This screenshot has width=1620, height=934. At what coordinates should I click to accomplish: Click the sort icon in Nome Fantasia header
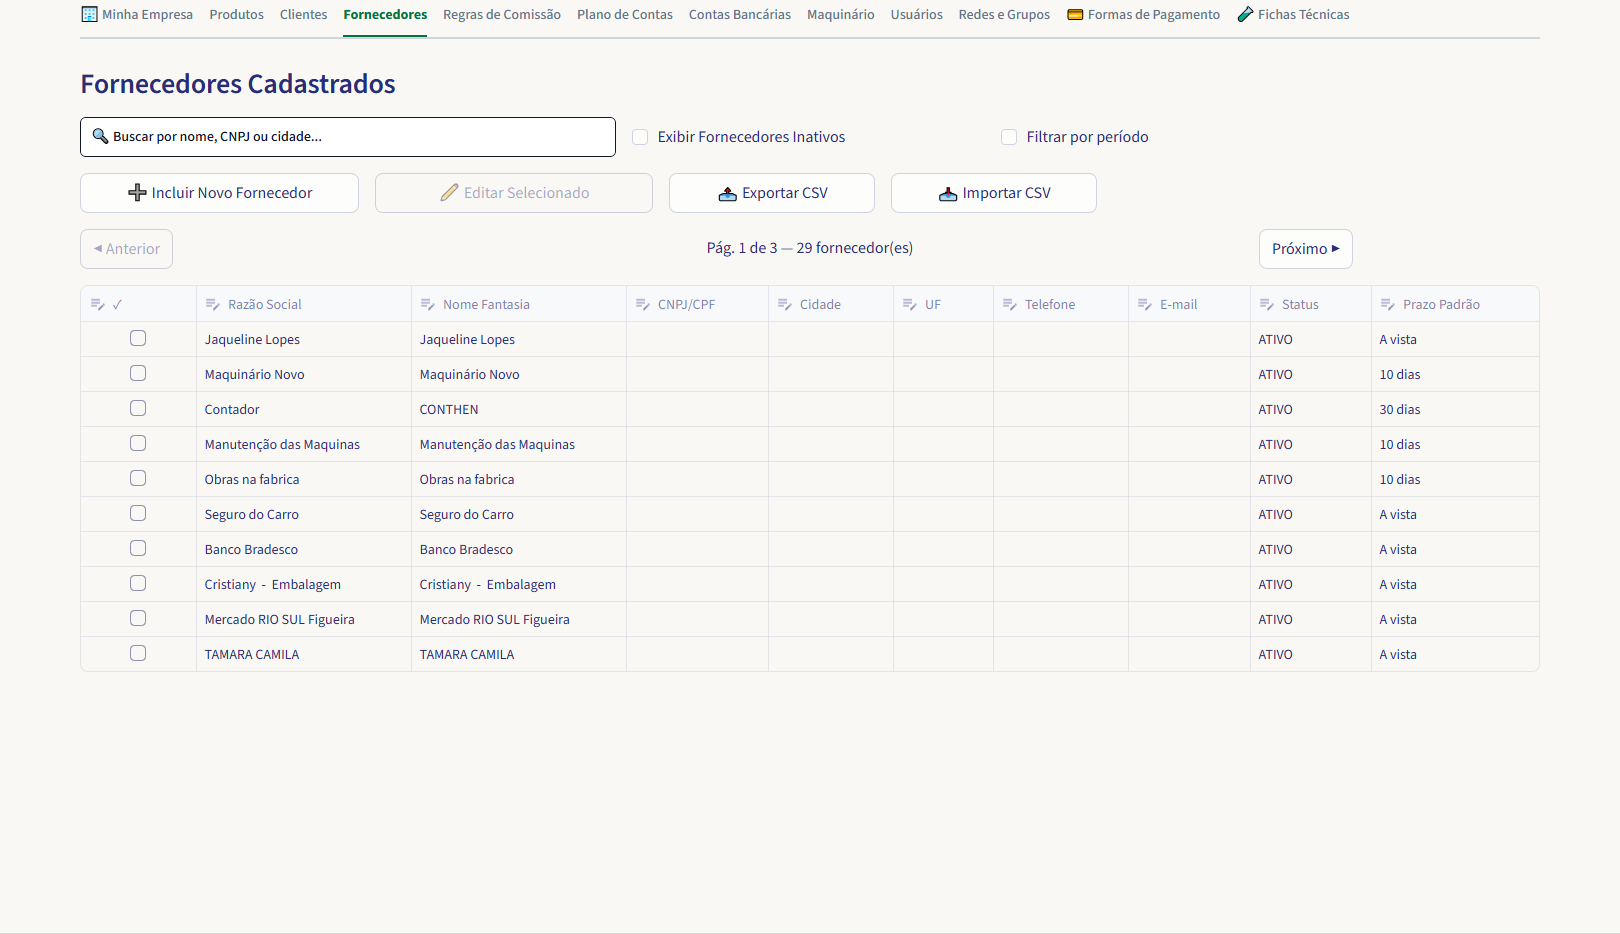427,304
